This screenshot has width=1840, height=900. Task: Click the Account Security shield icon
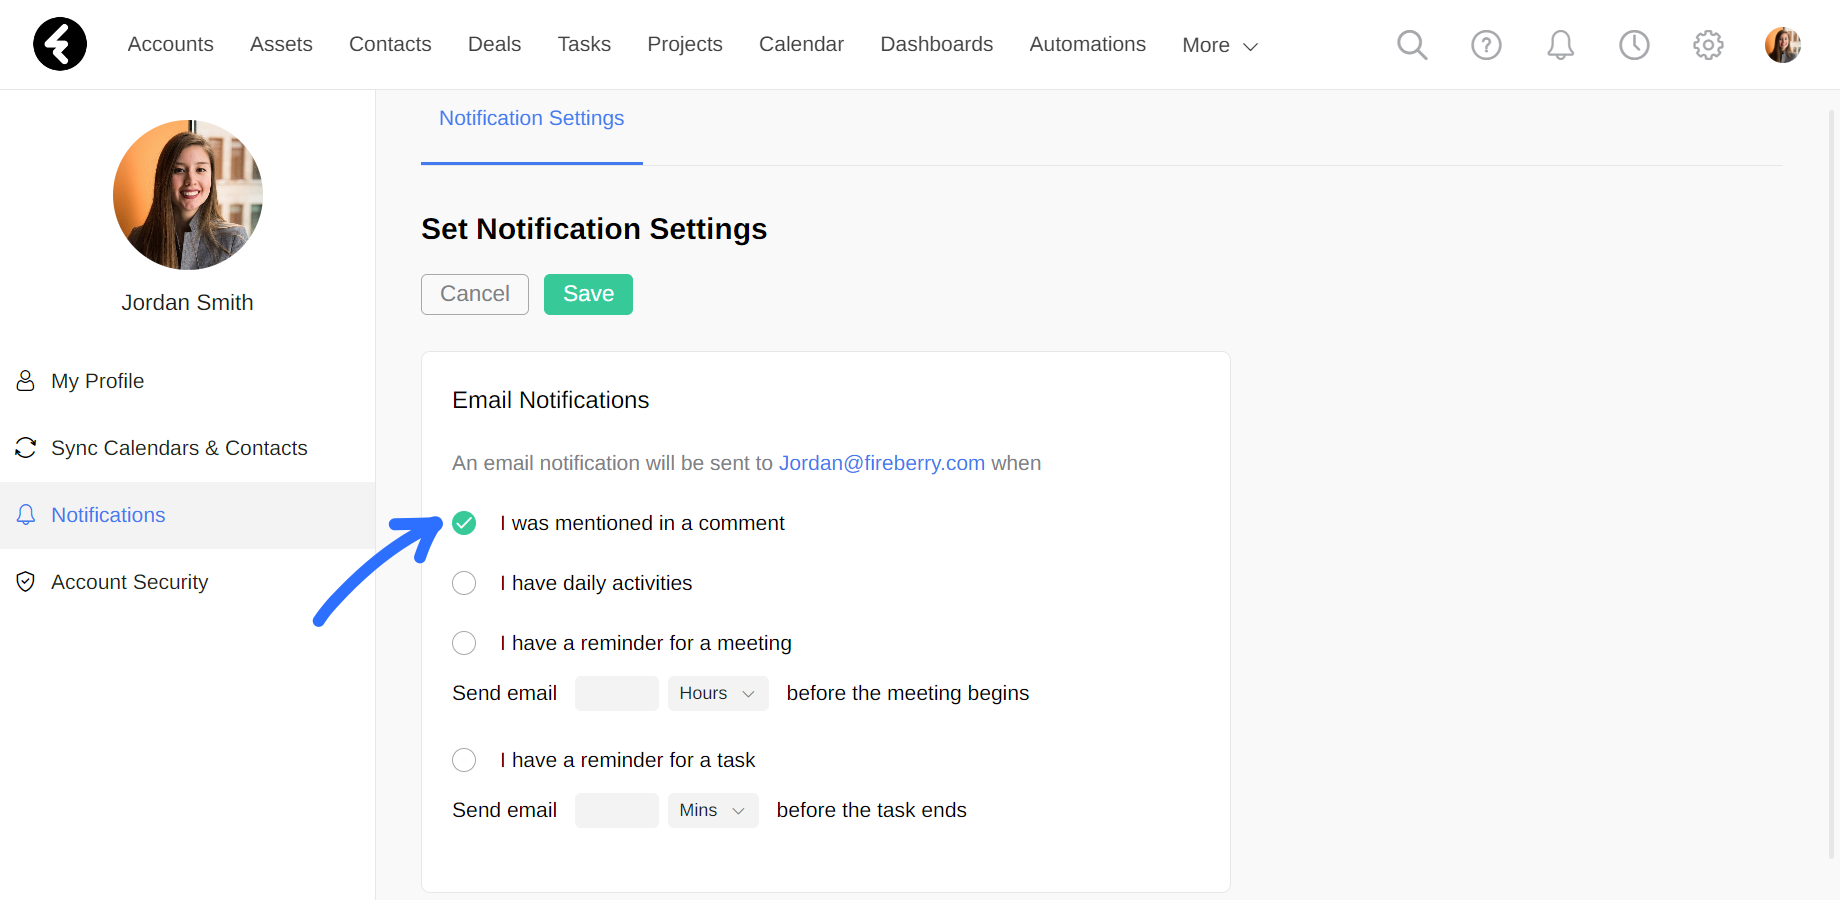(x=26, y=582)
